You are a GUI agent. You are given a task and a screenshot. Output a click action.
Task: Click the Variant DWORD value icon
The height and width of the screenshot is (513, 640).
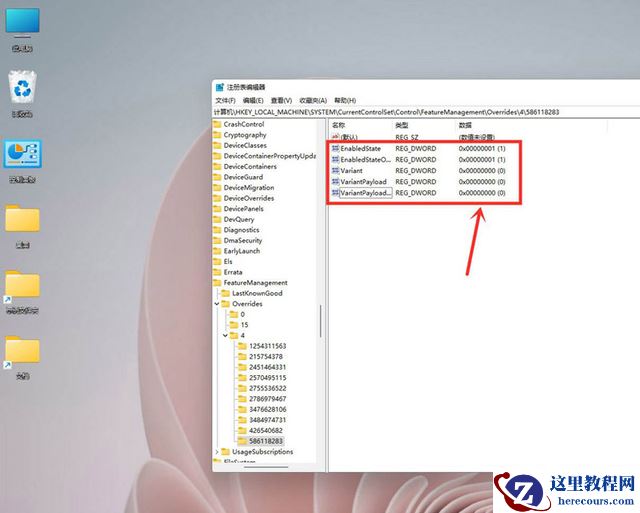[x=336, y=170]
